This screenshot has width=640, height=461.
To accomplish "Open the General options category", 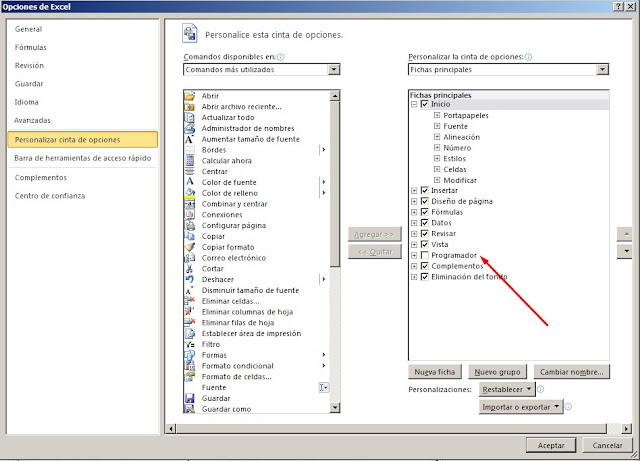I will (29, 29).
